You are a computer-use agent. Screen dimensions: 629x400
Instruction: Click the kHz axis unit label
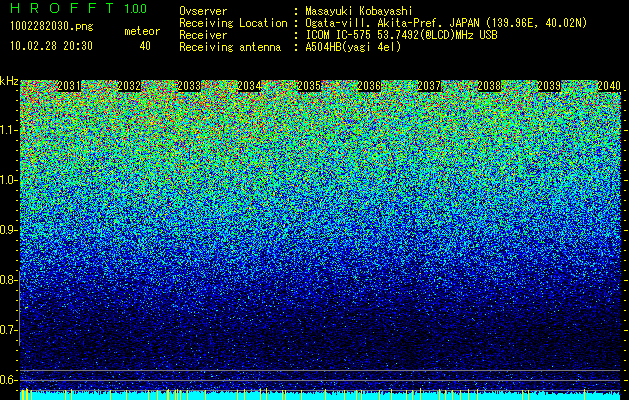(x=9, y=81)
